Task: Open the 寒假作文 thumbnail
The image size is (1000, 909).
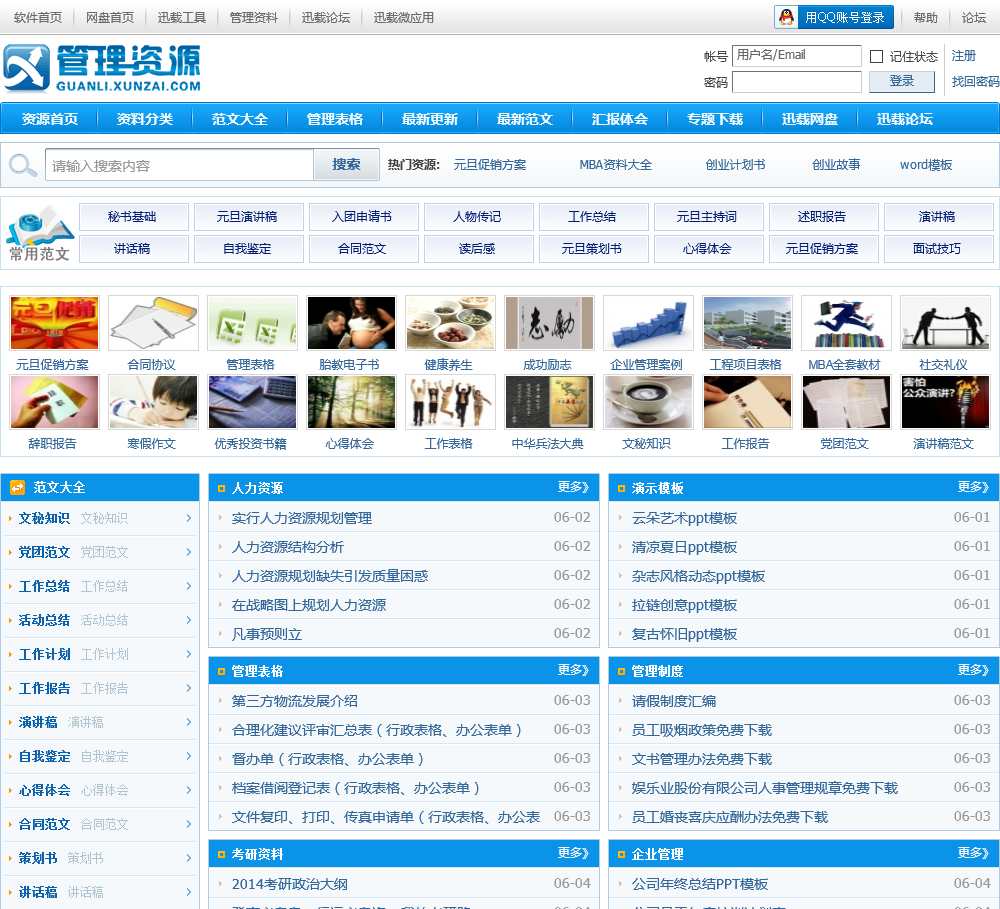Action: tap(153, 402)
